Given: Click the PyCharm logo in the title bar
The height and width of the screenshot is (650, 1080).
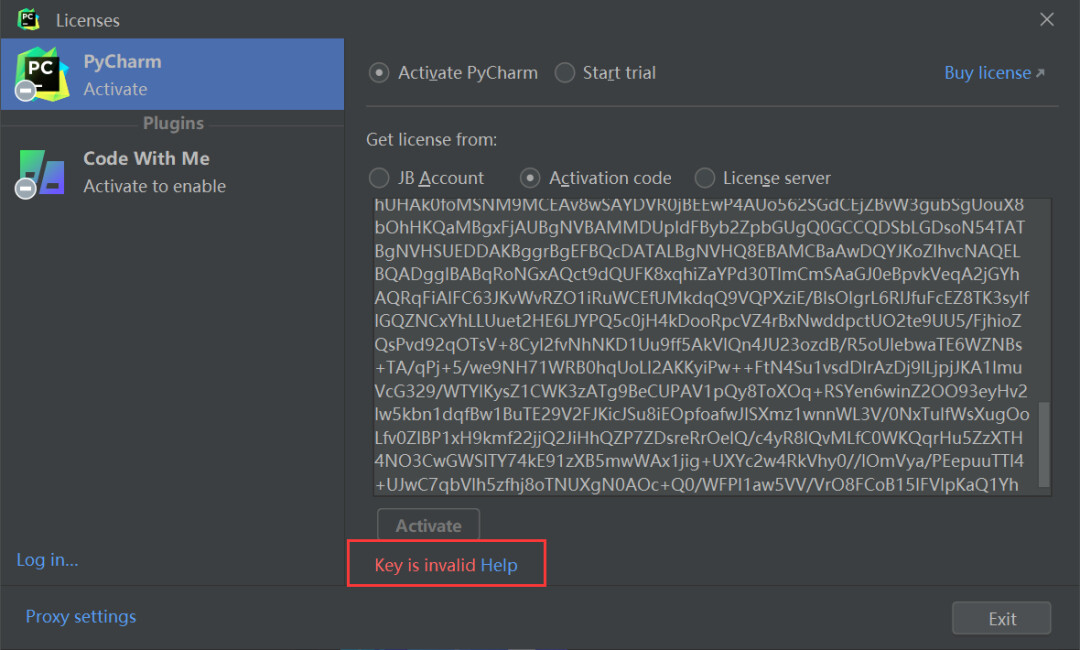Looking at the screenshot, I should tap(28, 19).
